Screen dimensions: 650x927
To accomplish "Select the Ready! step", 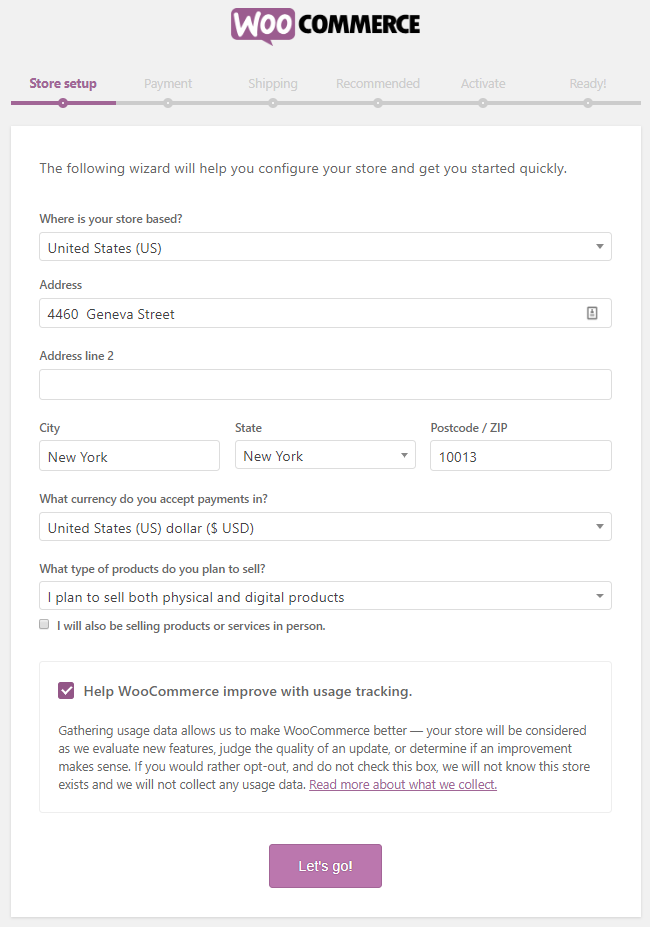I will tap(588, 84).
